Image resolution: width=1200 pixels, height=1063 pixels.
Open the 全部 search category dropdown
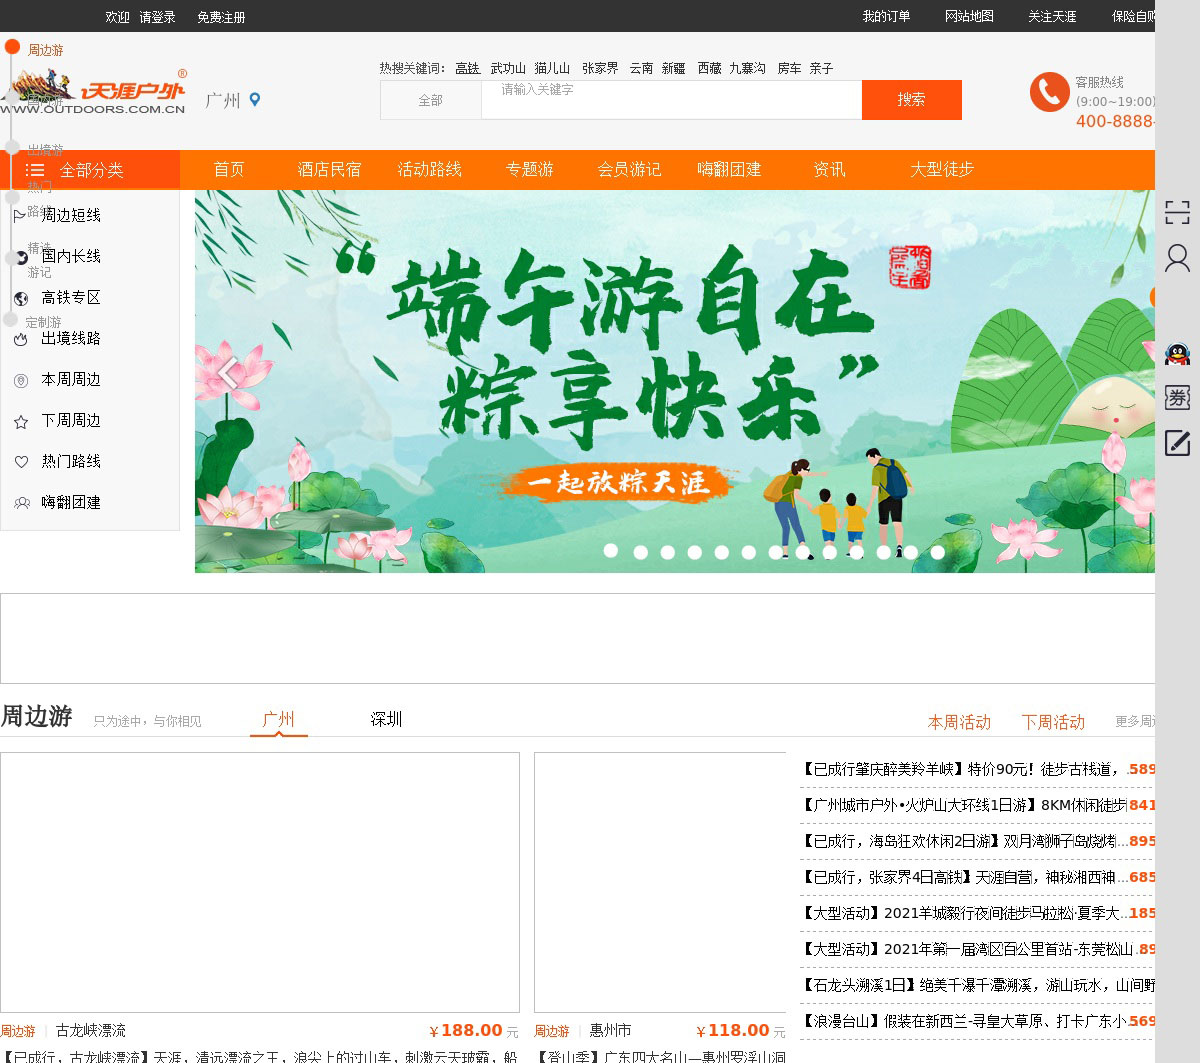click(x=431, y=100)
